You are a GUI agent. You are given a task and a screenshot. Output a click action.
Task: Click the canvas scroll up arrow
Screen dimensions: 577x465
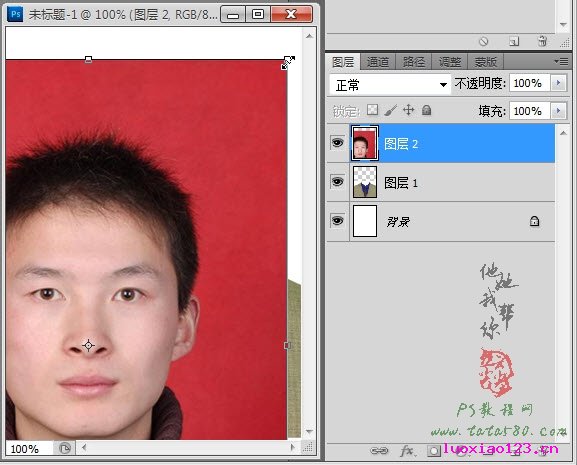309,36
